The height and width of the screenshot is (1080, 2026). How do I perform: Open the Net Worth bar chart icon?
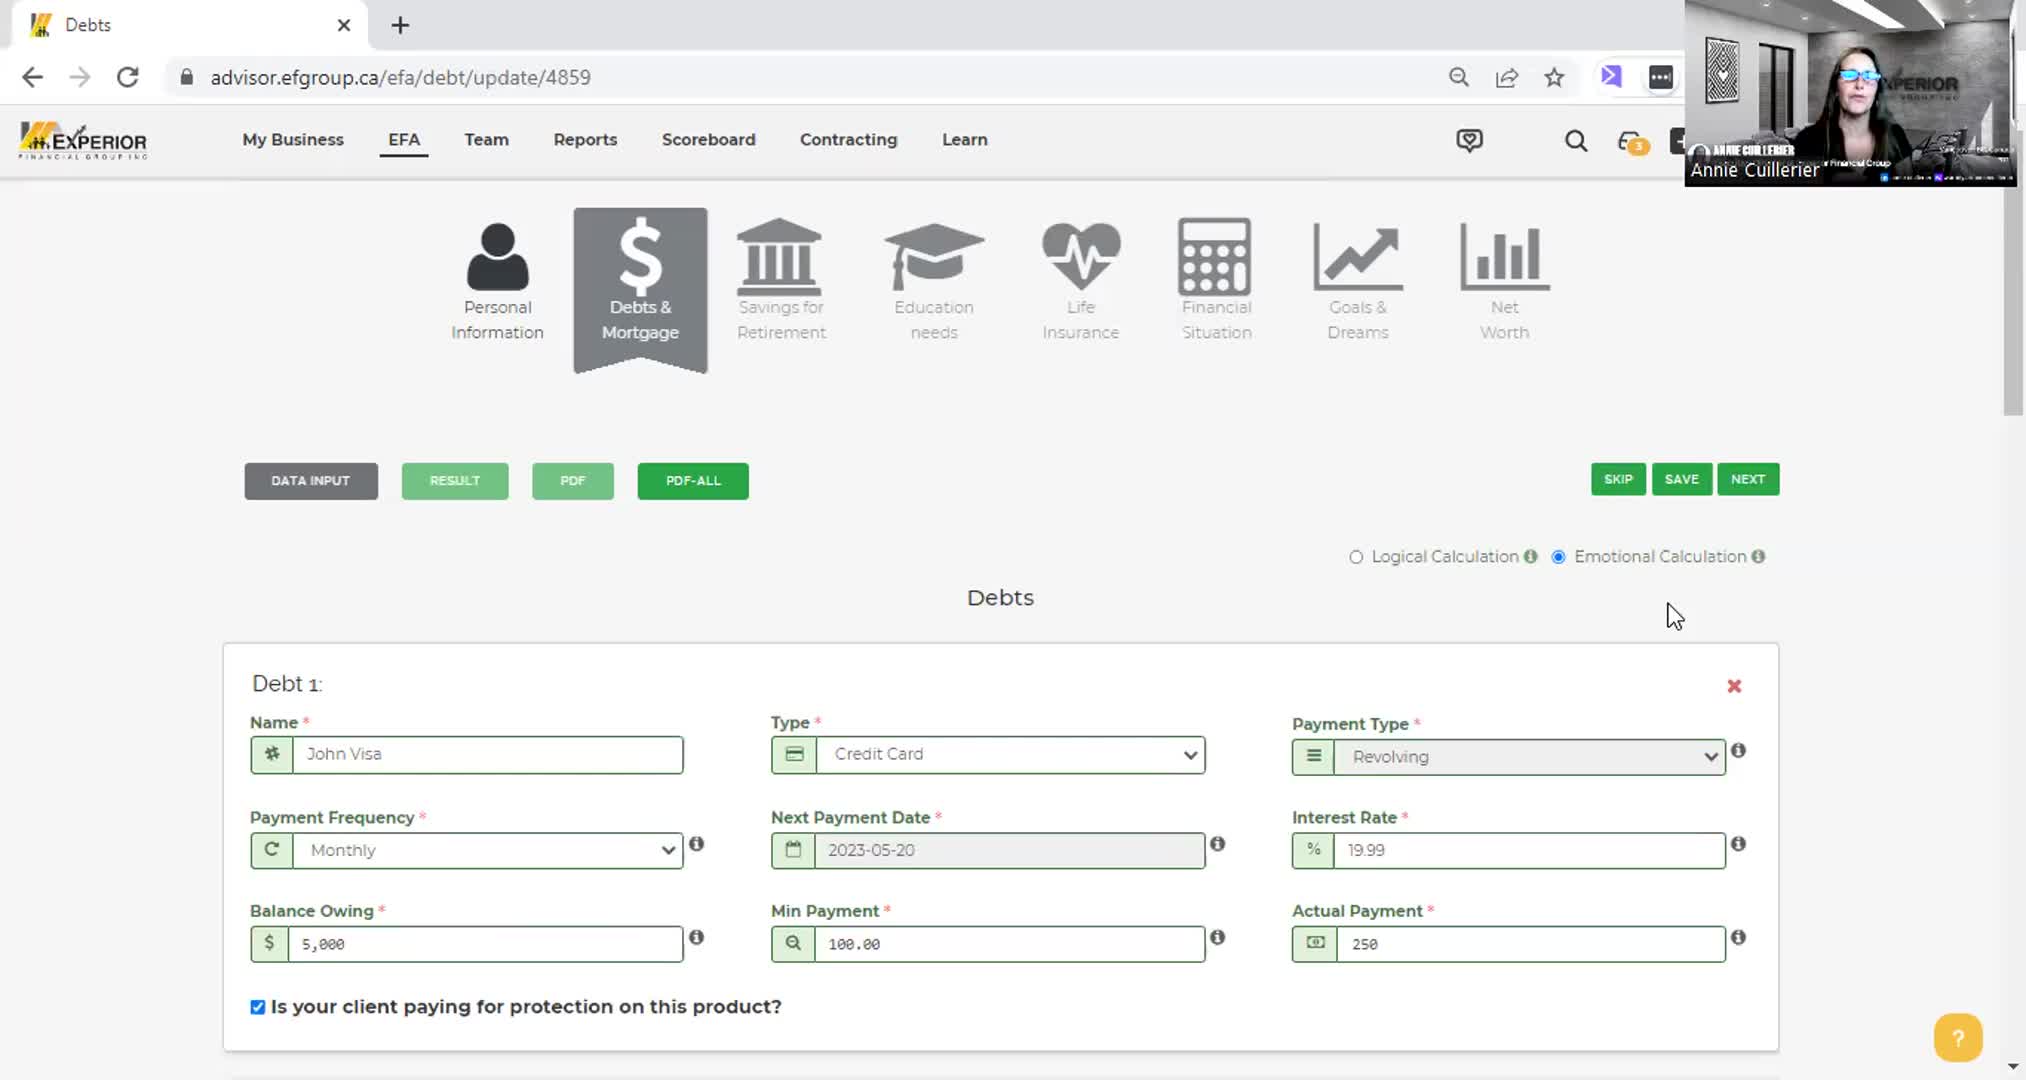pyautogui.click(x=1504, y=257)
